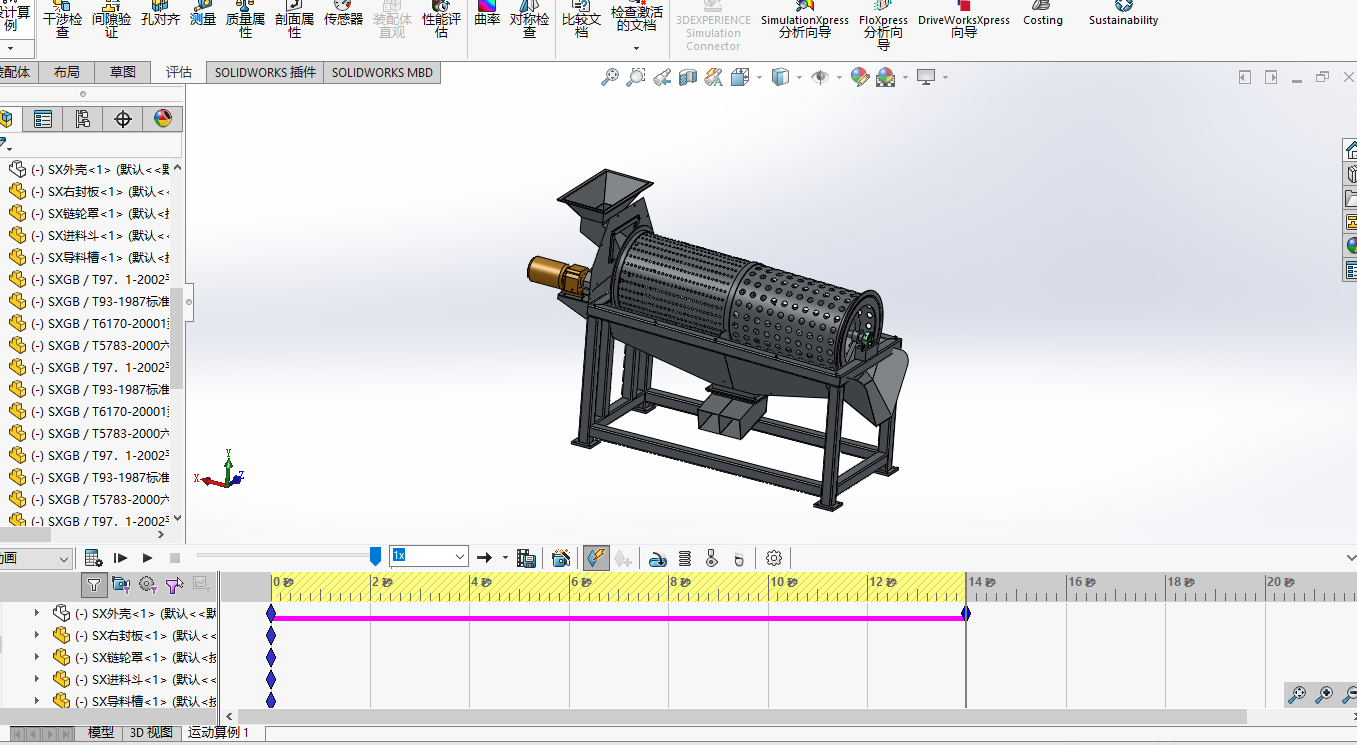Switch to the 模型 bottom tab
The height and width of the screenshot is (745, 1357).
point(101,733)
